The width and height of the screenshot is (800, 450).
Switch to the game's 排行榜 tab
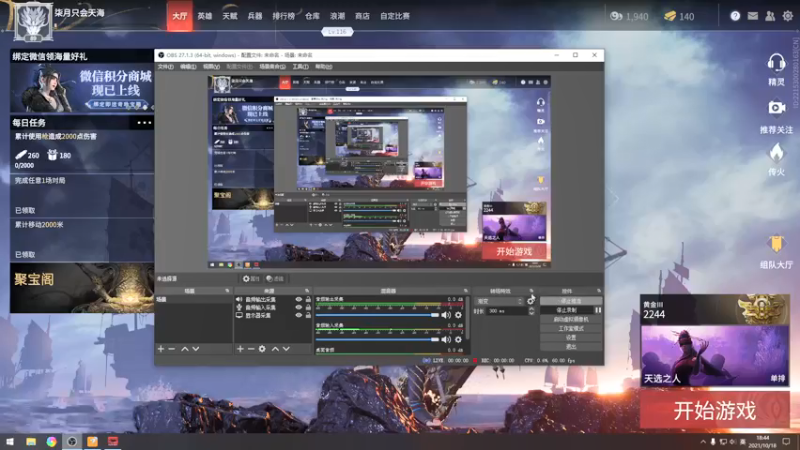tap(284, 16)
